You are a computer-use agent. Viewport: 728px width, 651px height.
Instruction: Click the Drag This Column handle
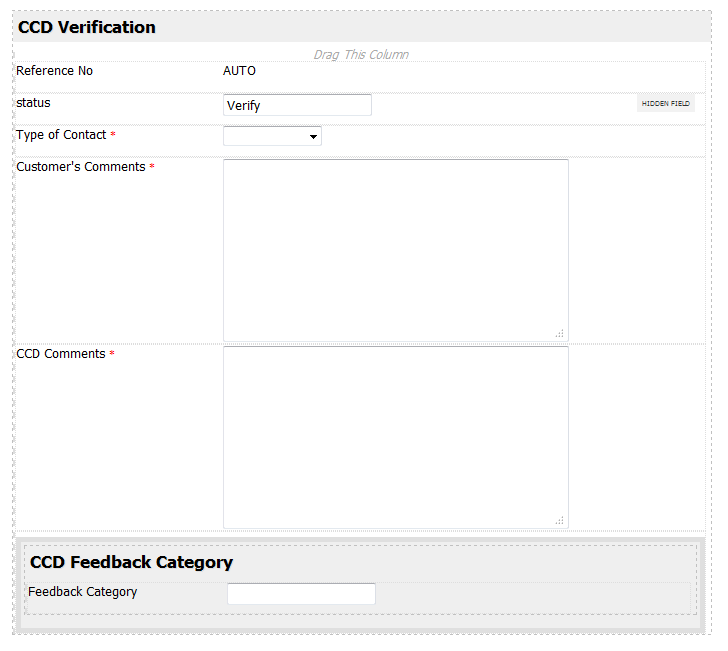pyautogui.click(x=361, y=54)
